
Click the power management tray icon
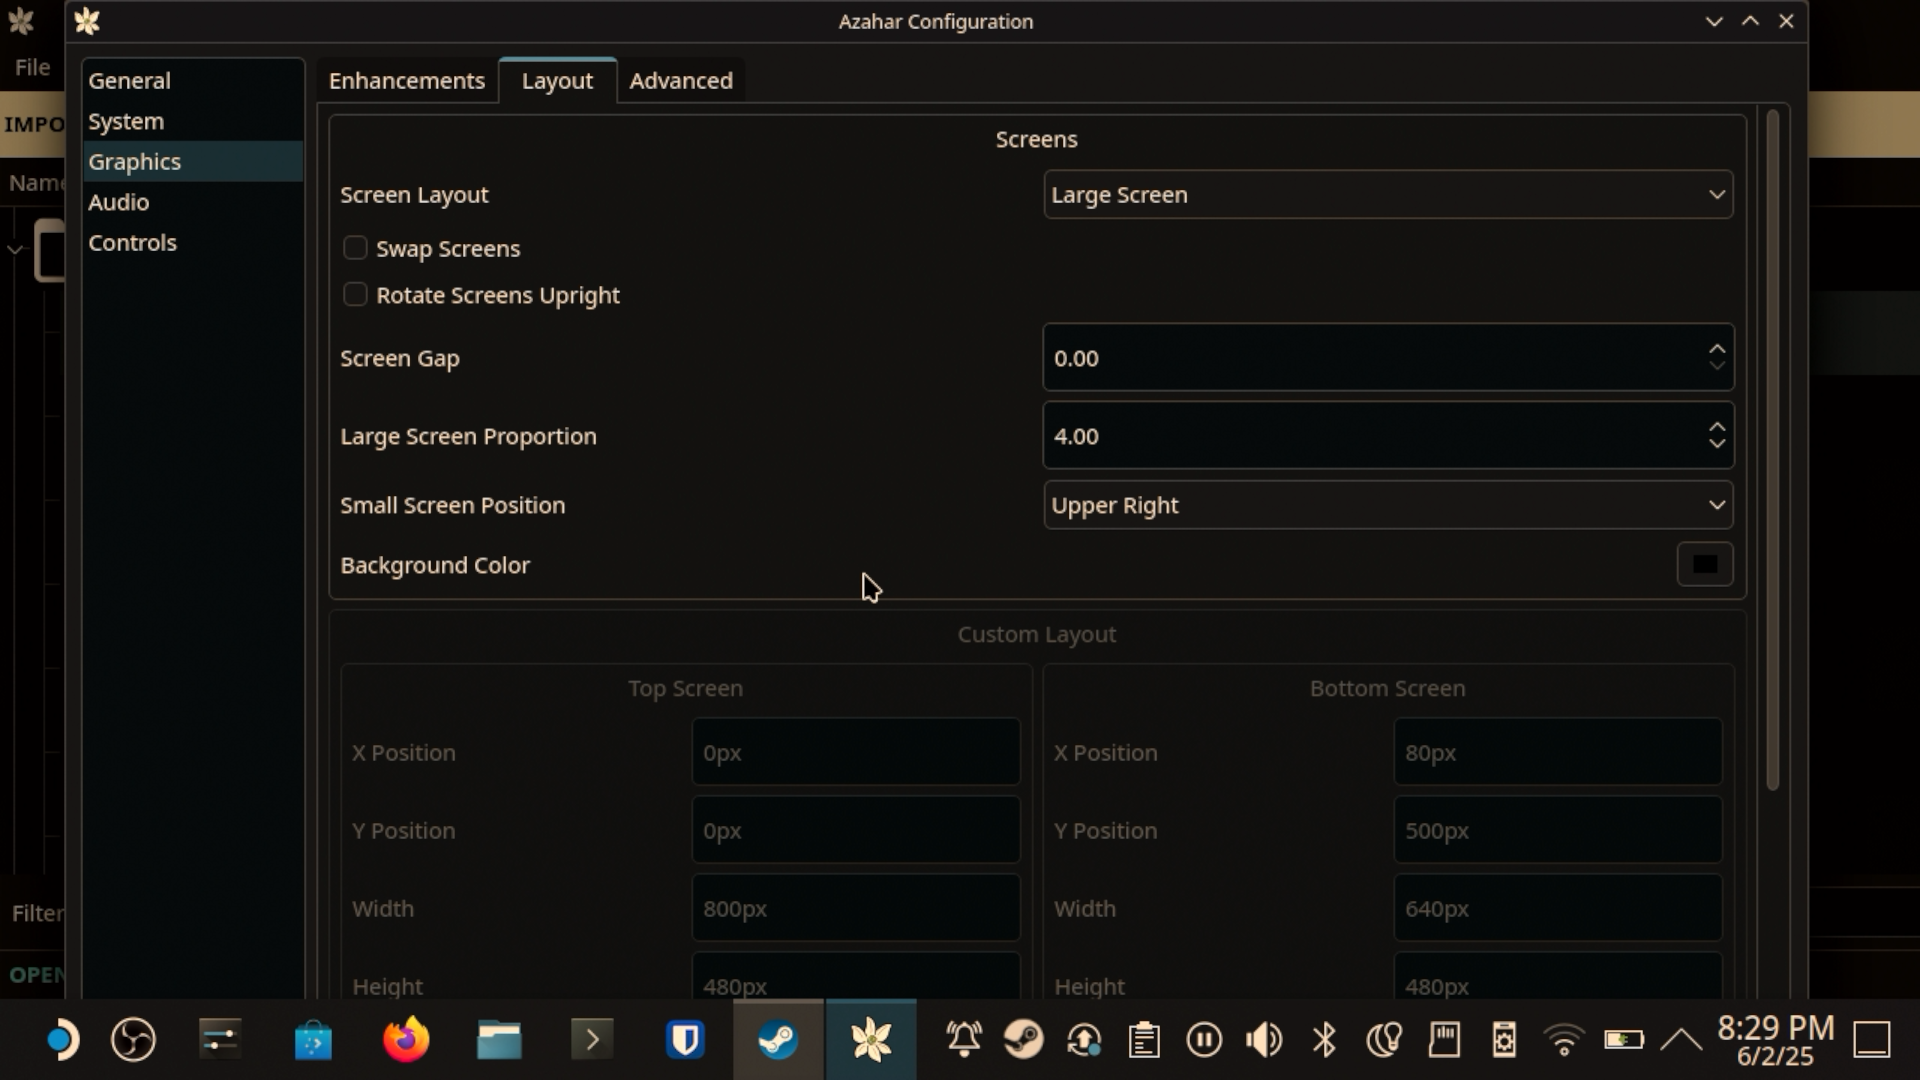pos(1504,1040)
